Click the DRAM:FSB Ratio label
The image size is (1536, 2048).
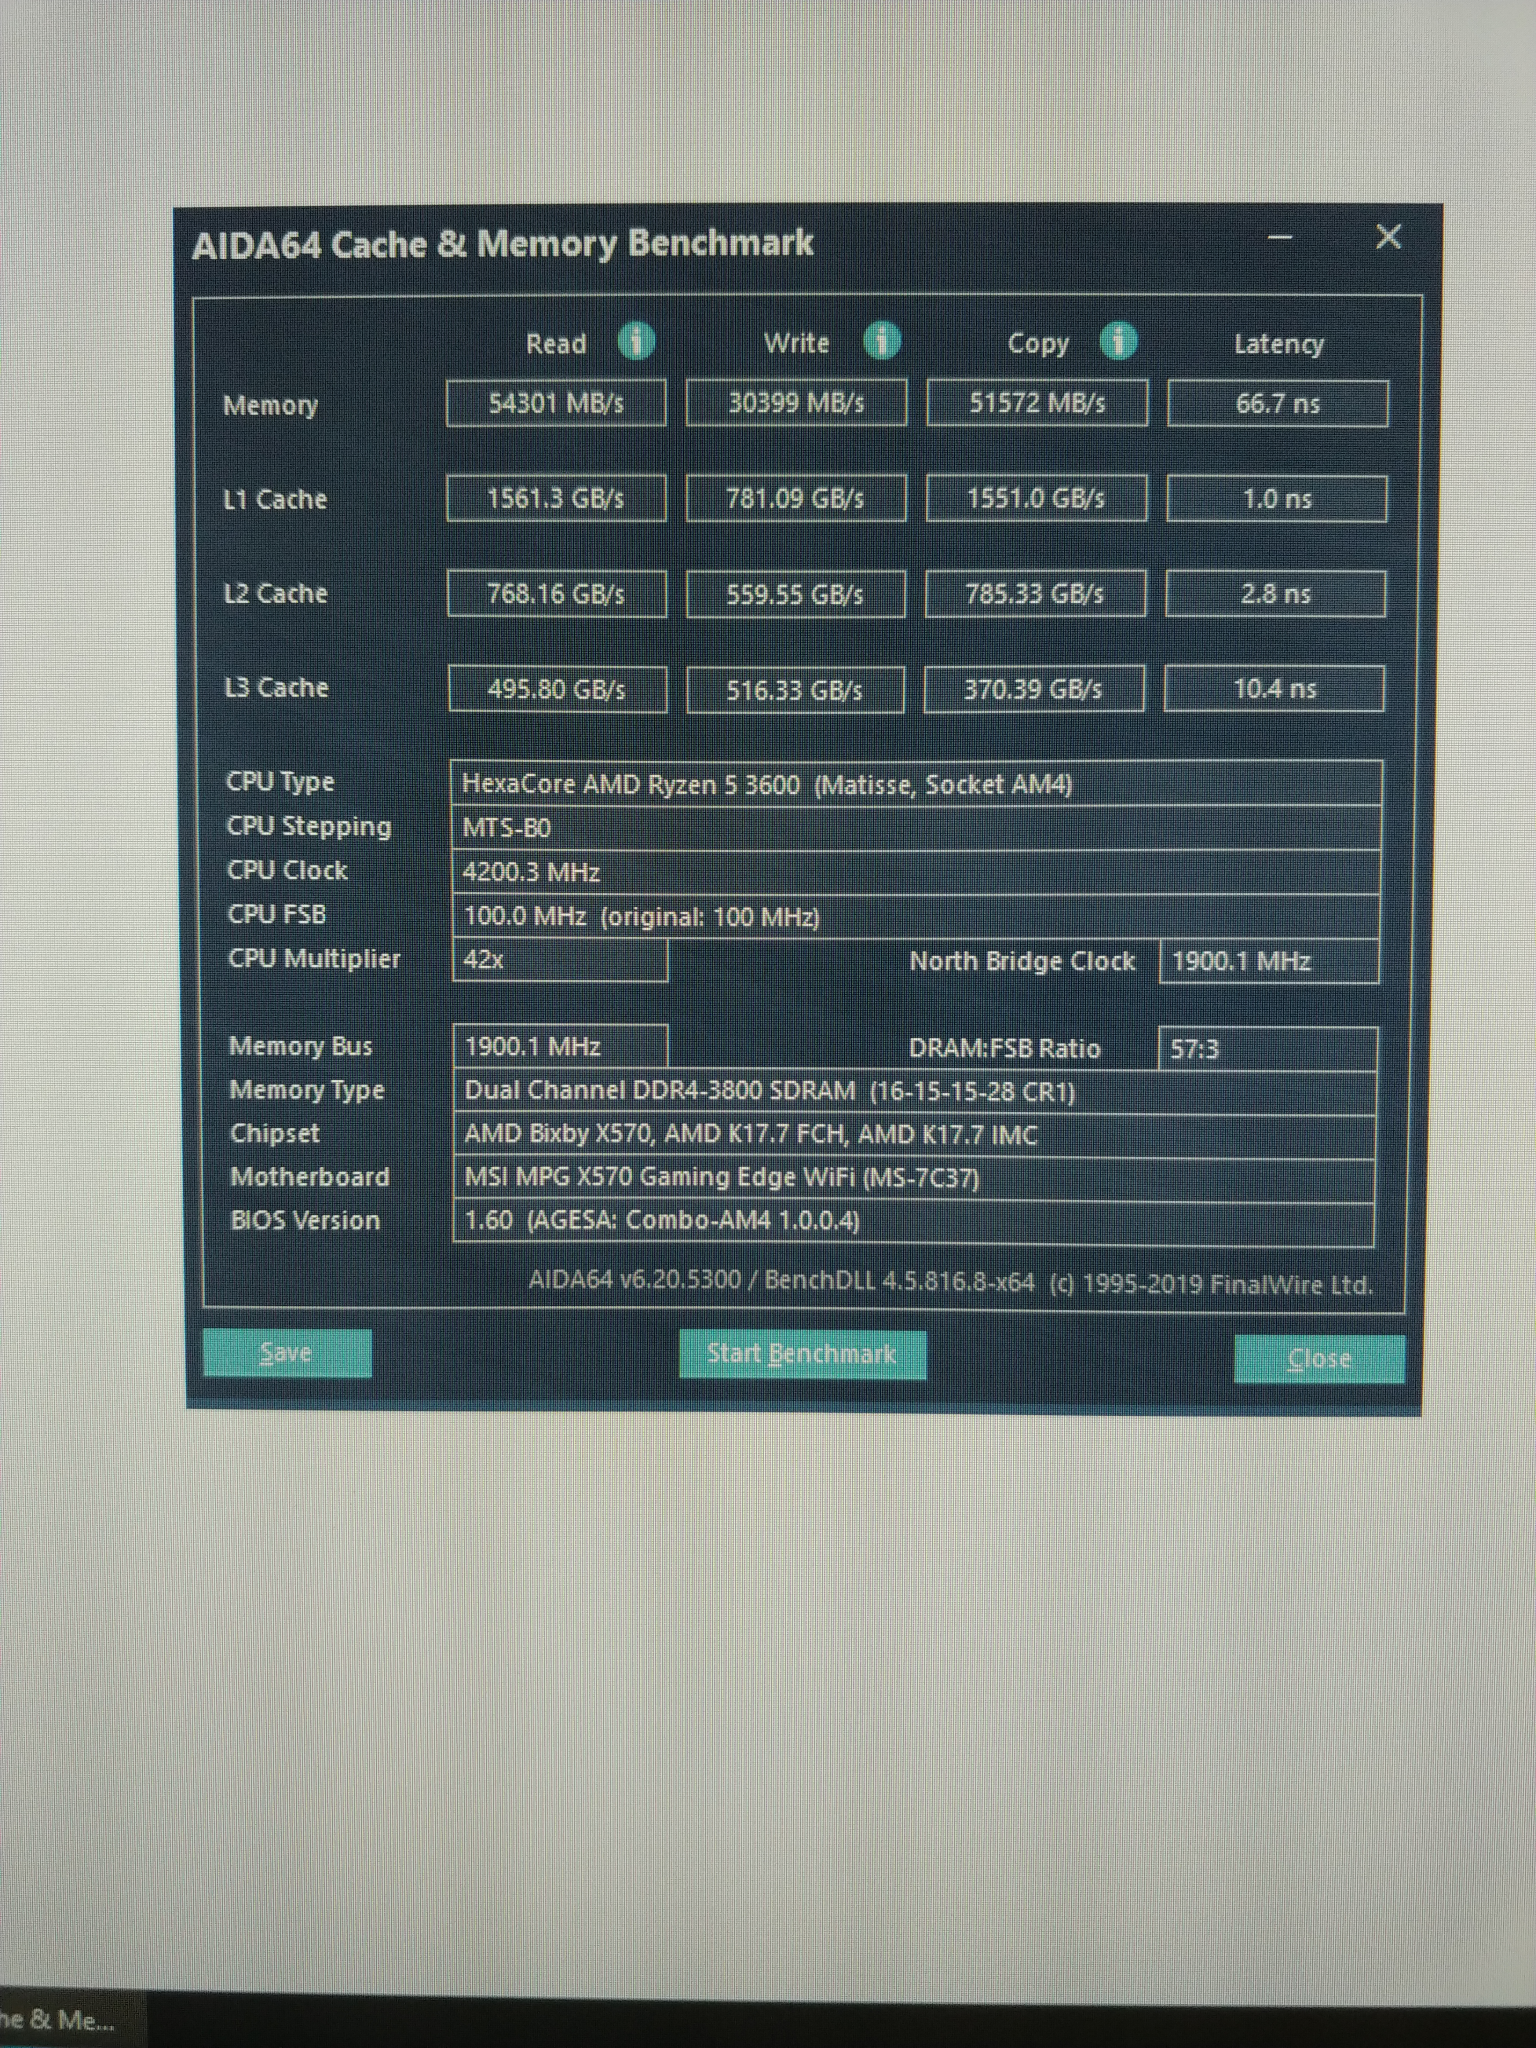click(x=1004, y=1049)
